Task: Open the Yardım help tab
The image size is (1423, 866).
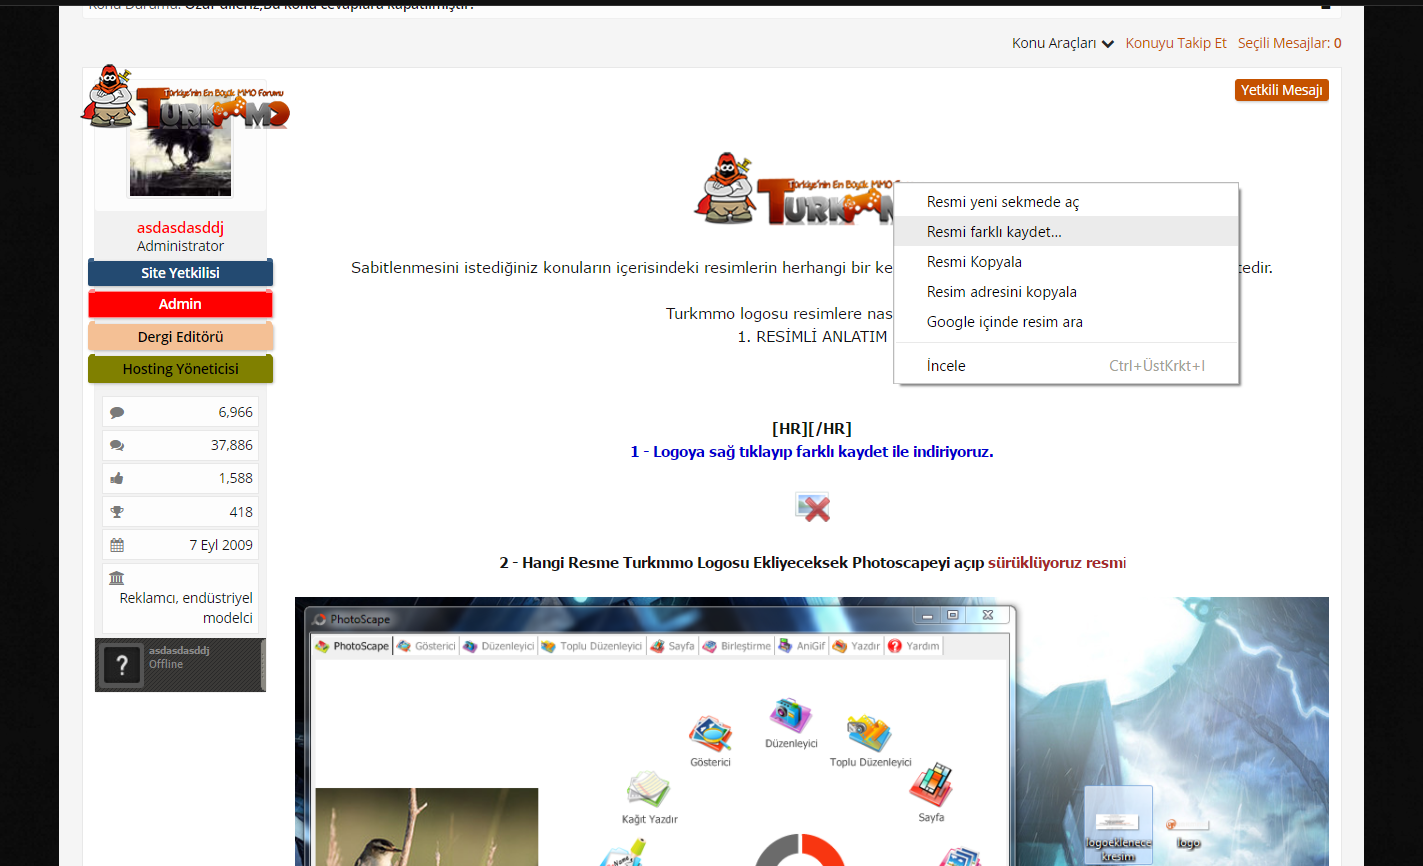Action: click(x=913, y=646)
